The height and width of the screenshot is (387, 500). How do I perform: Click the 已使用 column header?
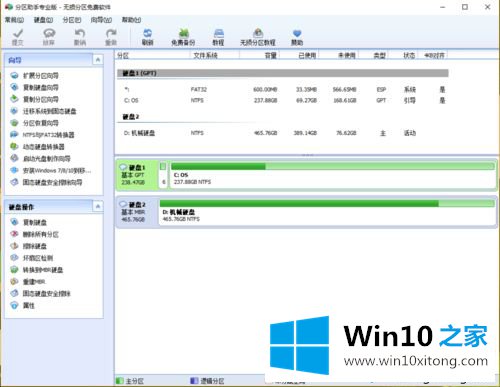(x=299, y=55)
